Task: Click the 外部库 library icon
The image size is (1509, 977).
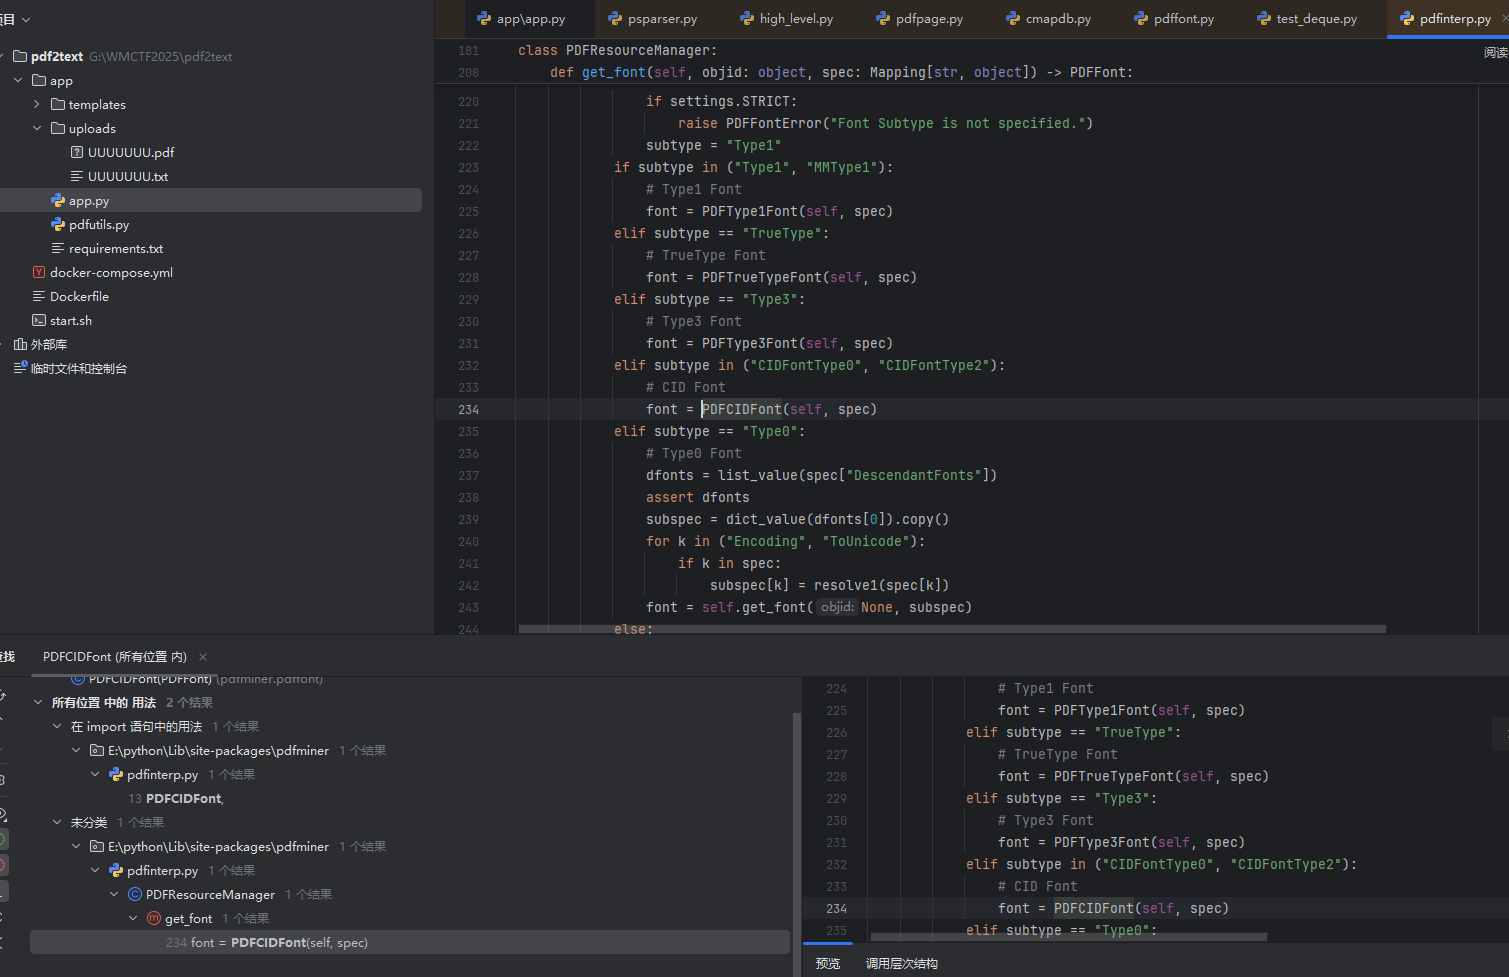Action: 20,344
